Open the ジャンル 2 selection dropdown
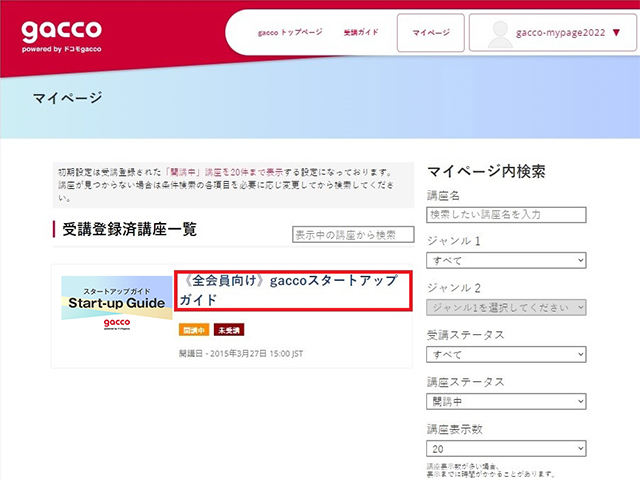The height and width of the screenshot is (480, 640). (505, 308)
